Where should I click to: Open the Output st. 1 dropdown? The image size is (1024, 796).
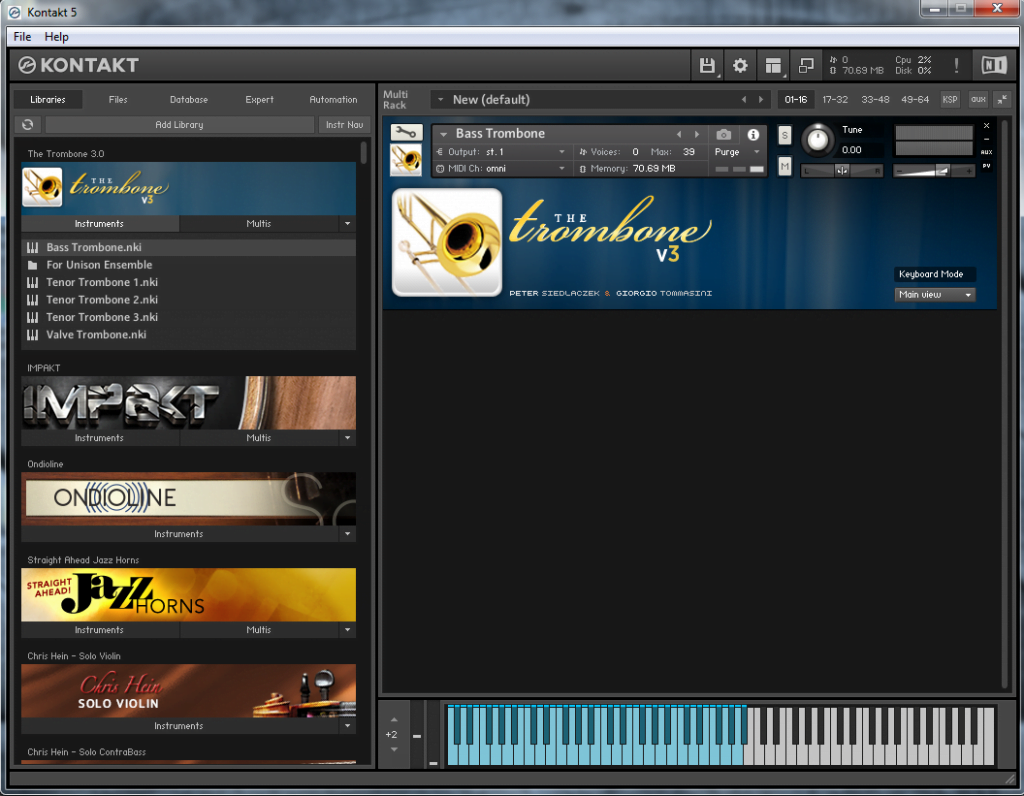(501, 151)
